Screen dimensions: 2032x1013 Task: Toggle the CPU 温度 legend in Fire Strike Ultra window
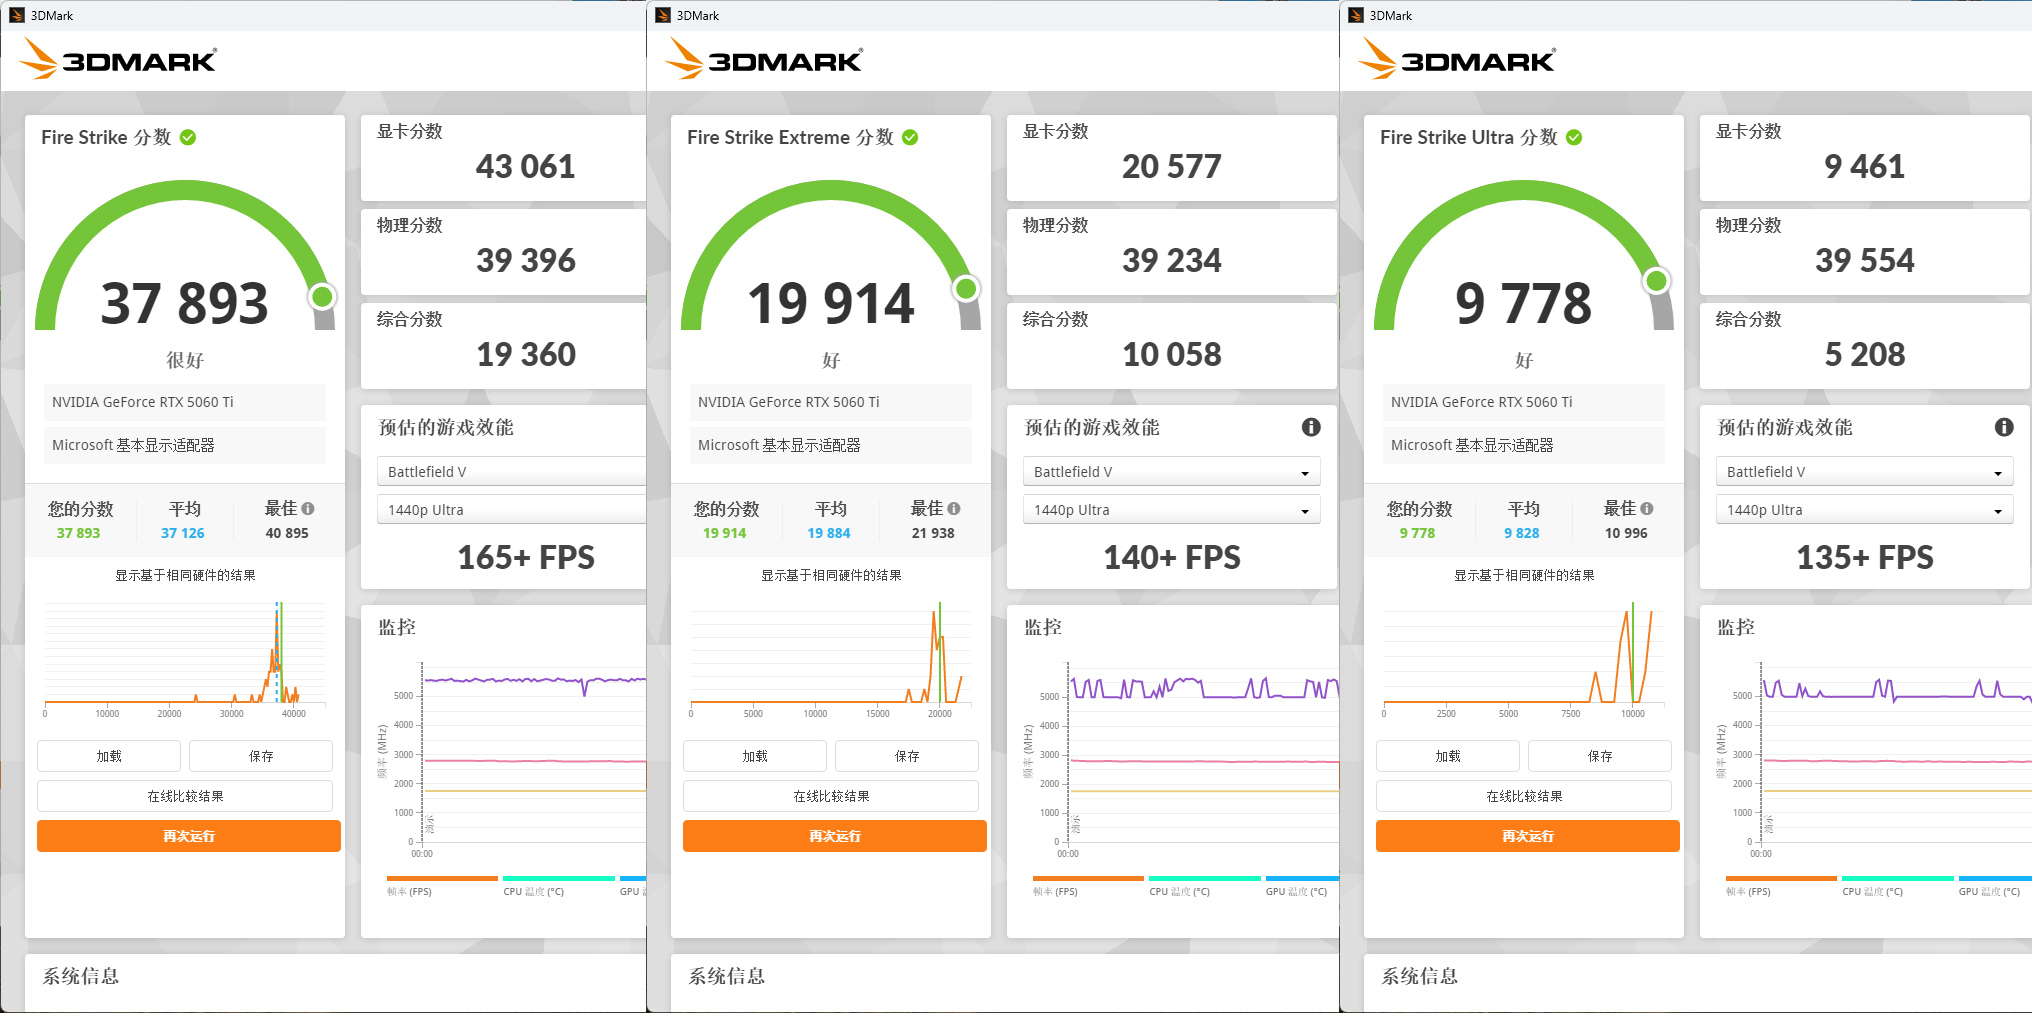[x=1898, y=886]
